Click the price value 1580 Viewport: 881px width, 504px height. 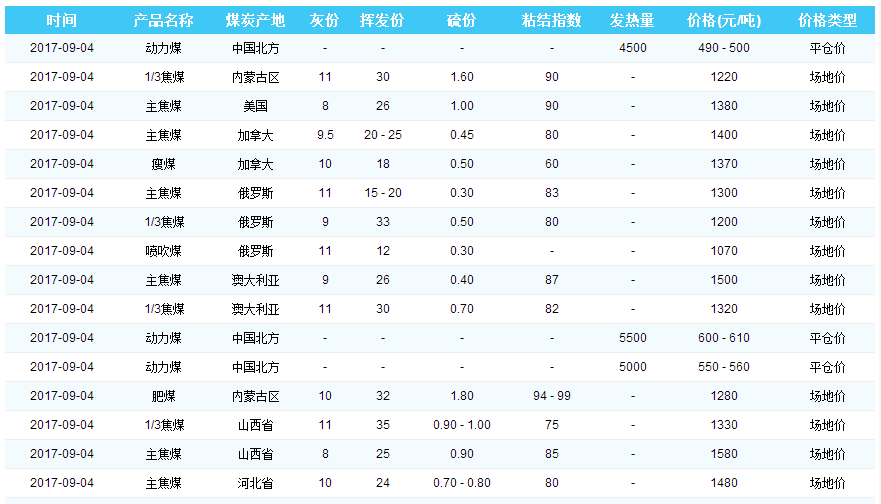(x=723, y=454)
